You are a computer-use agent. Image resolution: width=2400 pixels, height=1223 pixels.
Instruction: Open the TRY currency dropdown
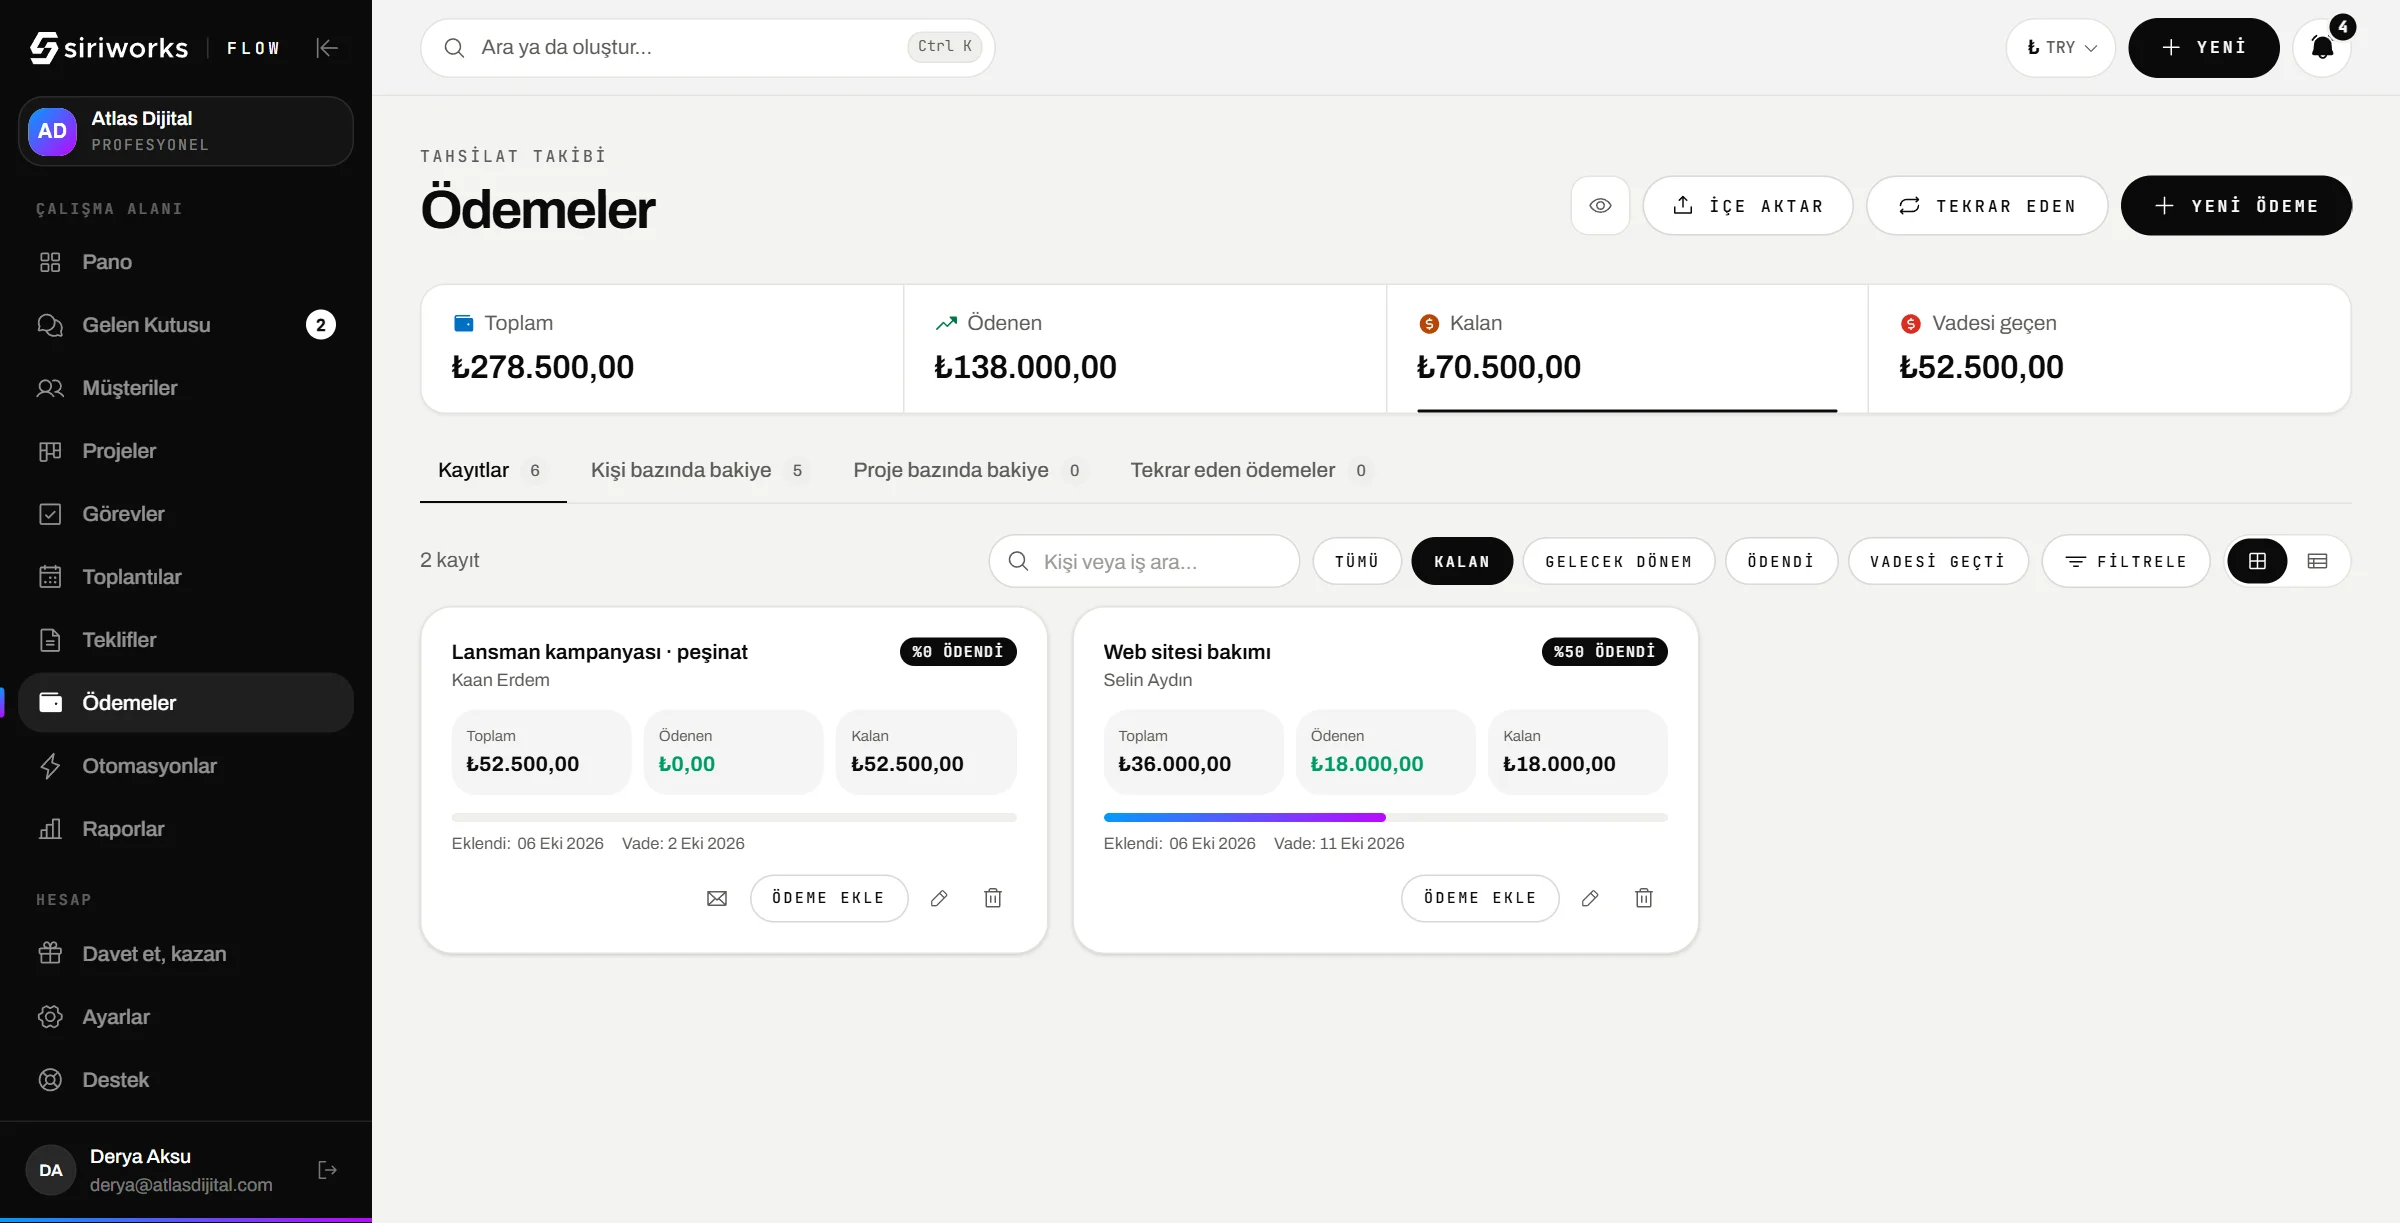tap(2060, 47)
